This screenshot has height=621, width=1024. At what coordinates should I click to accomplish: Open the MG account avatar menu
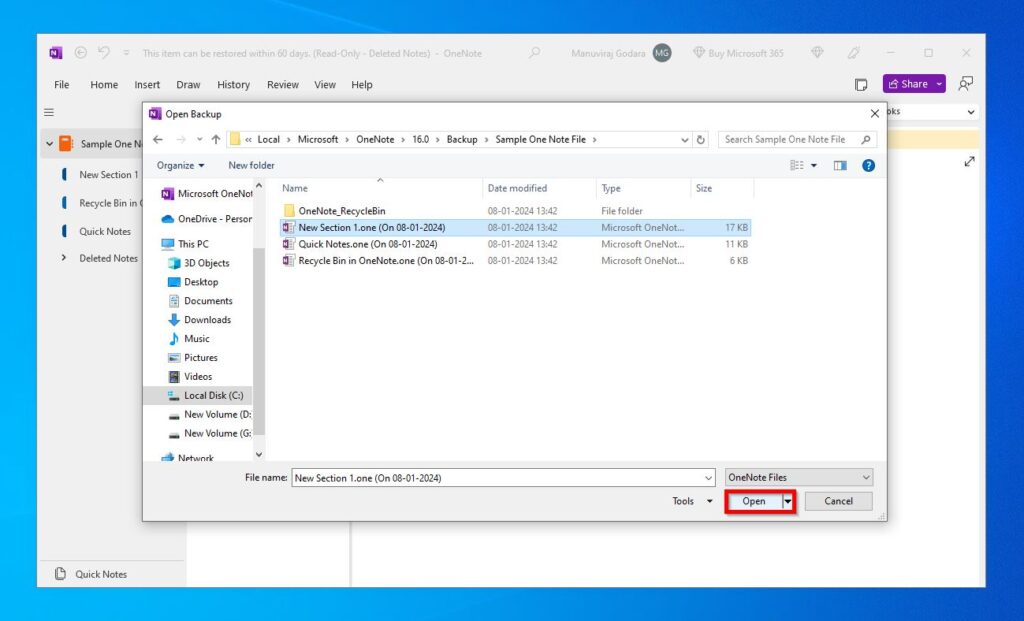point(661,52)
